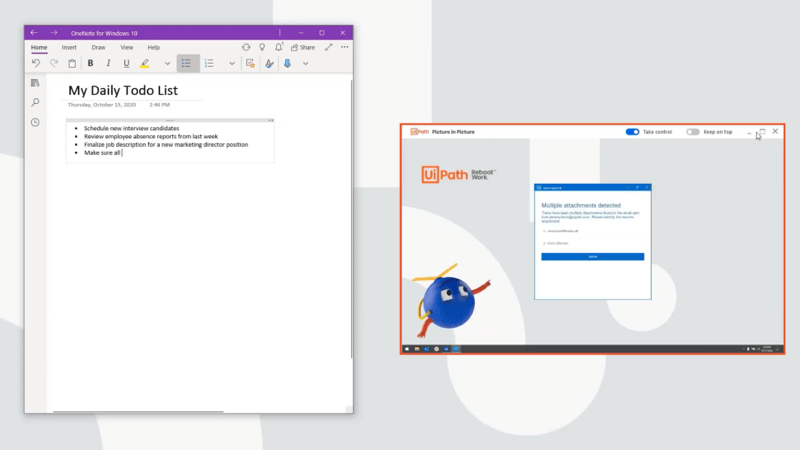The height and width of the screenshot is (450, 800).
Task: Toggle the Keep on top switch
Action: 692,132
